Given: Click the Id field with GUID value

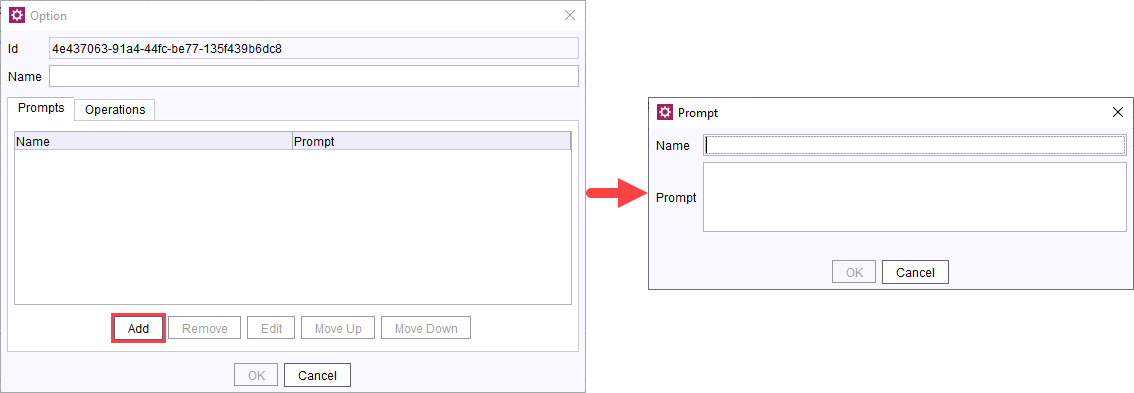Looking at the screenshot, I should (314, 48).
